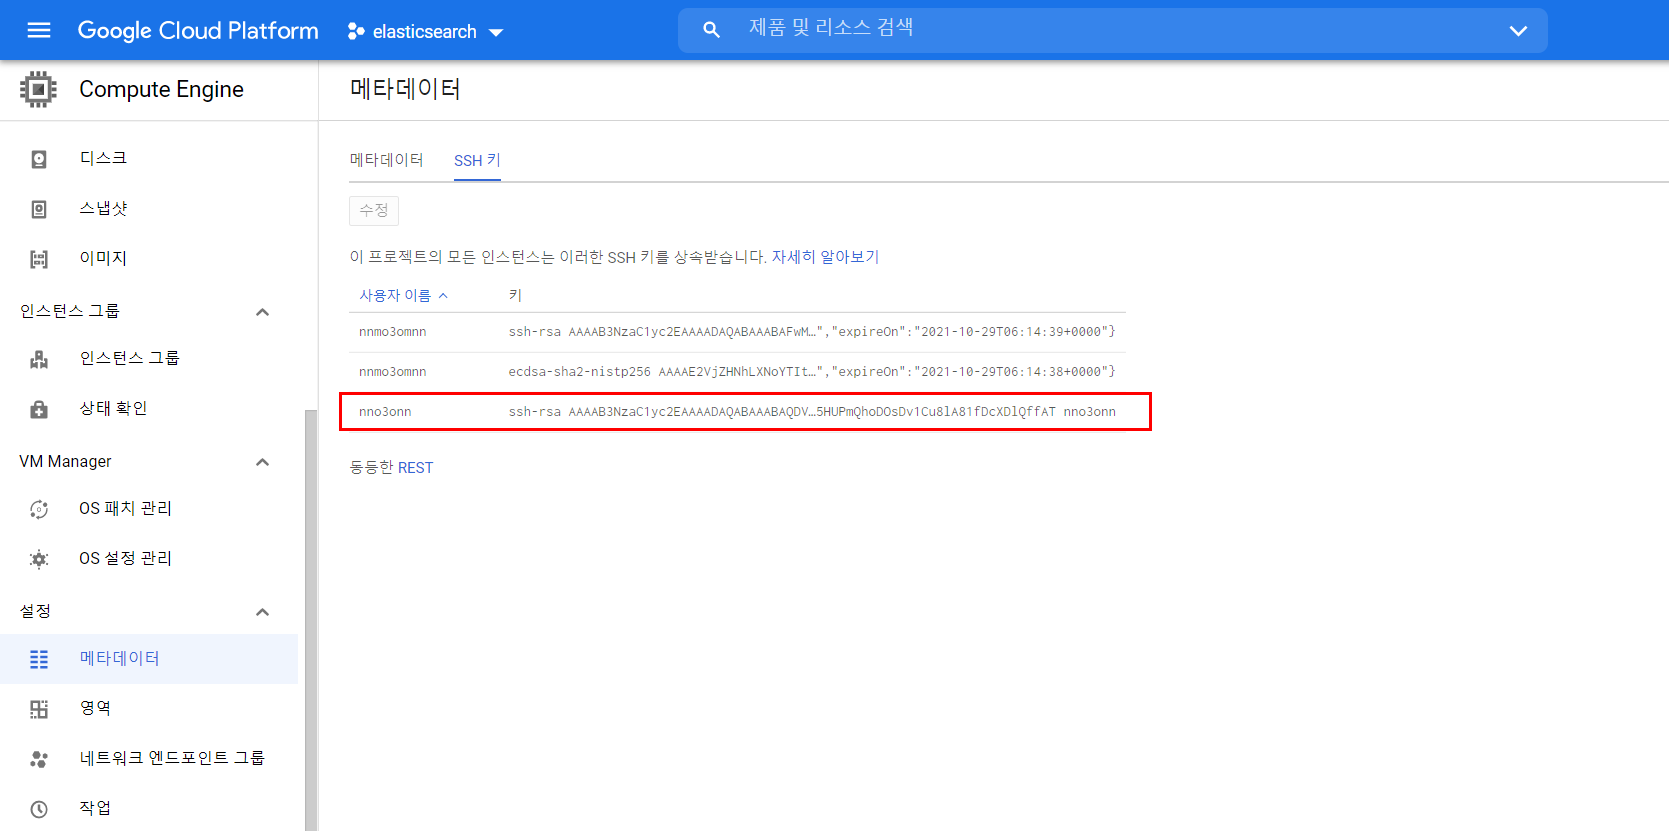Switch to the 메타데이터 tab
Image resolution: width=1669 pixels, height=831 pixels.
[x=387, y=160]
